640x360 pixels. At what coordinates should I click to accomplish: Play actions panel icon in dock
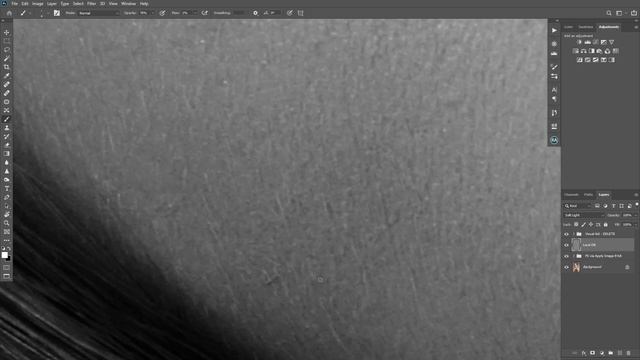click(x=554, y=30)
